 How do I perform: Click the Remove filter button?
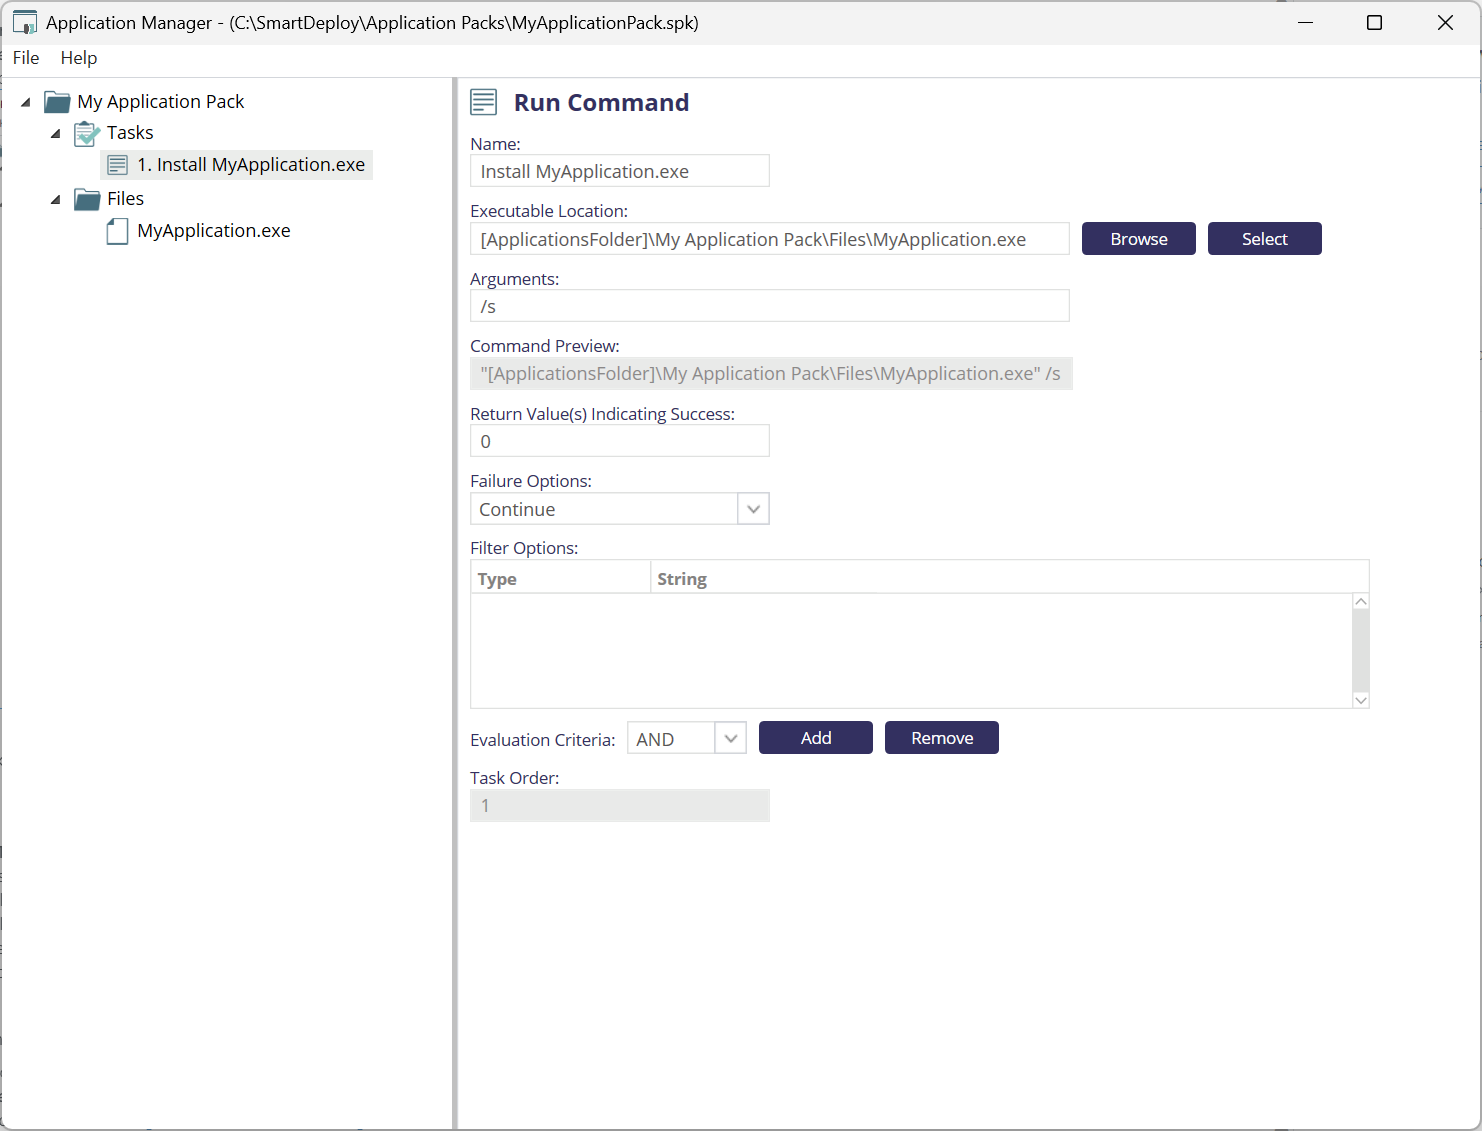[941, 738]
